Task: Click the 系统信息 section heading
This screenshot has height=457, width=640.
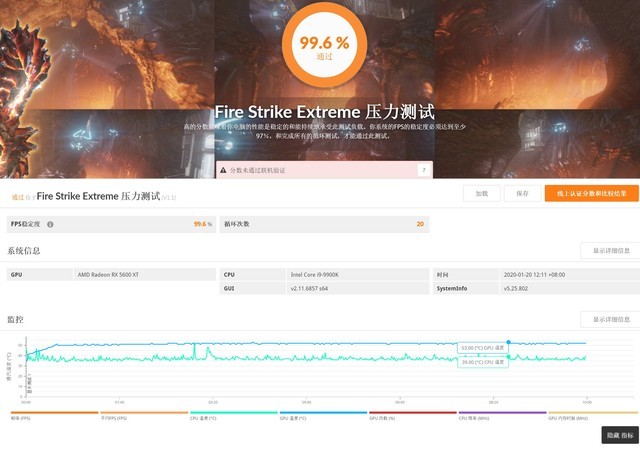Action: click(x=24, y=251)
